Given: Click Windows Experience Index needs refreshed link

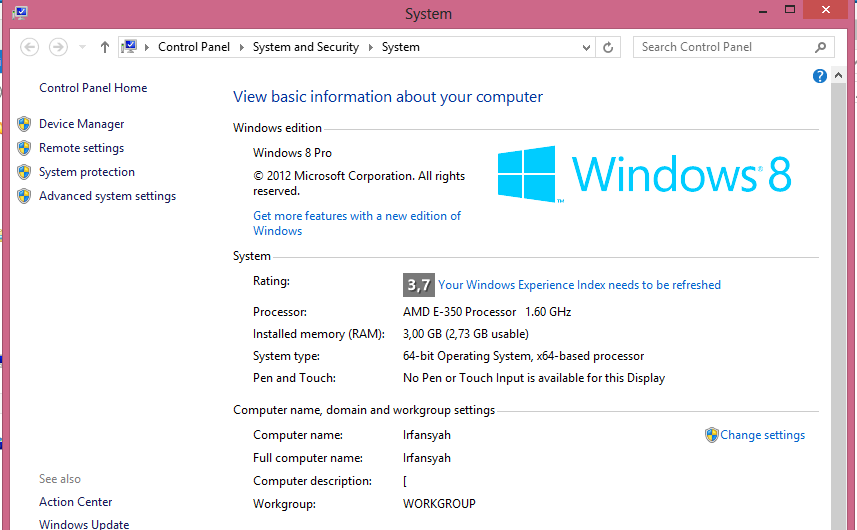Looking at the screenshot, I should pos(579,285).
